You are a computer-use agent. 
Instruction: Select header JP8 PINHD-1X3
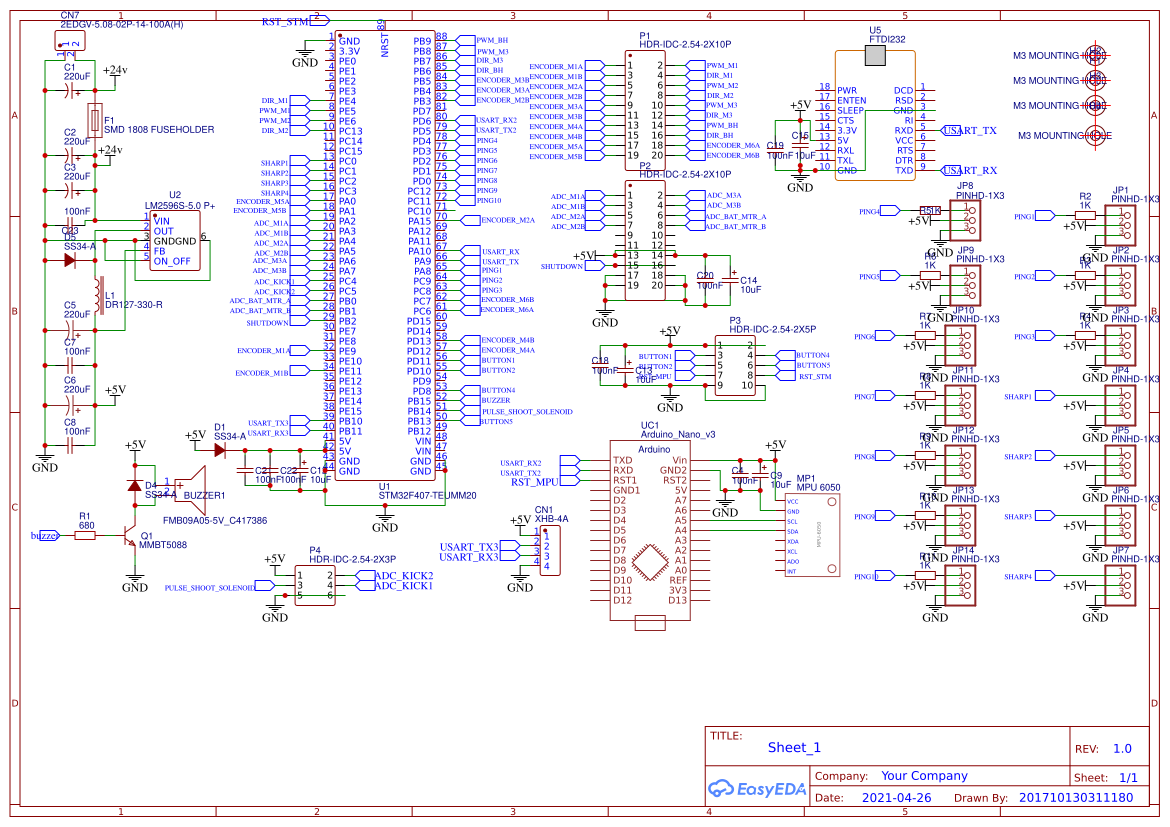963,220
